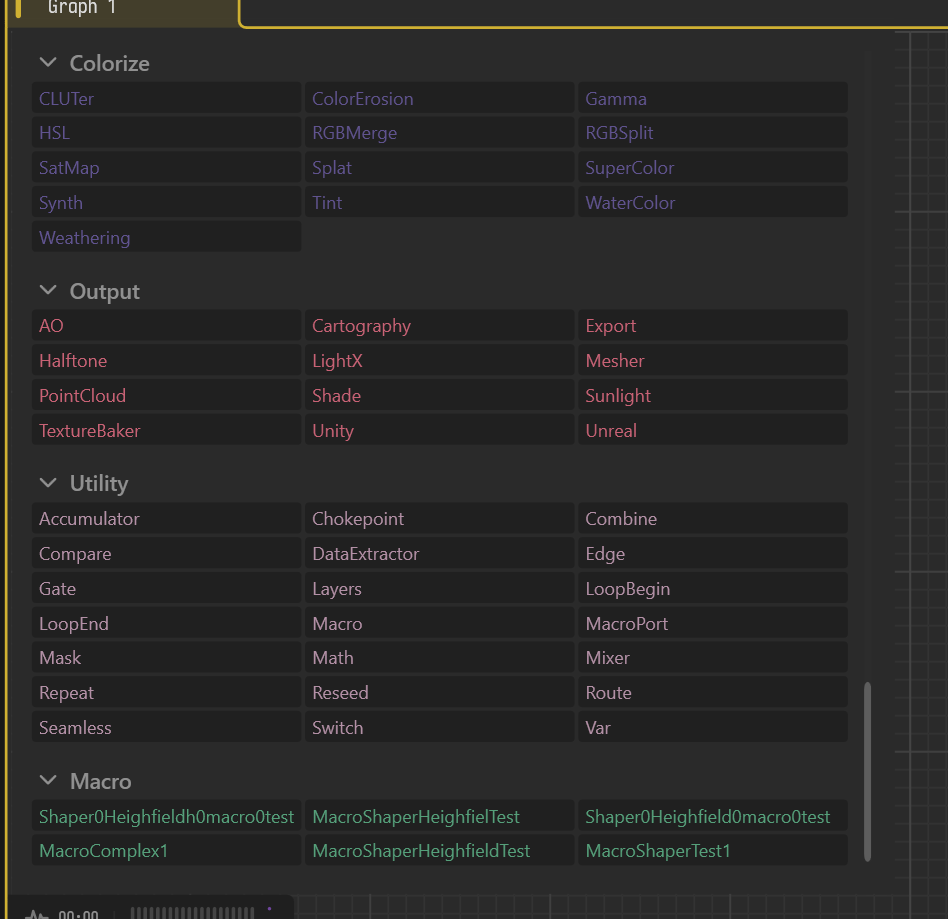Click the node list vertical scrollbar
Viewport: 948px width, 919px height.
tap(868, 771)
